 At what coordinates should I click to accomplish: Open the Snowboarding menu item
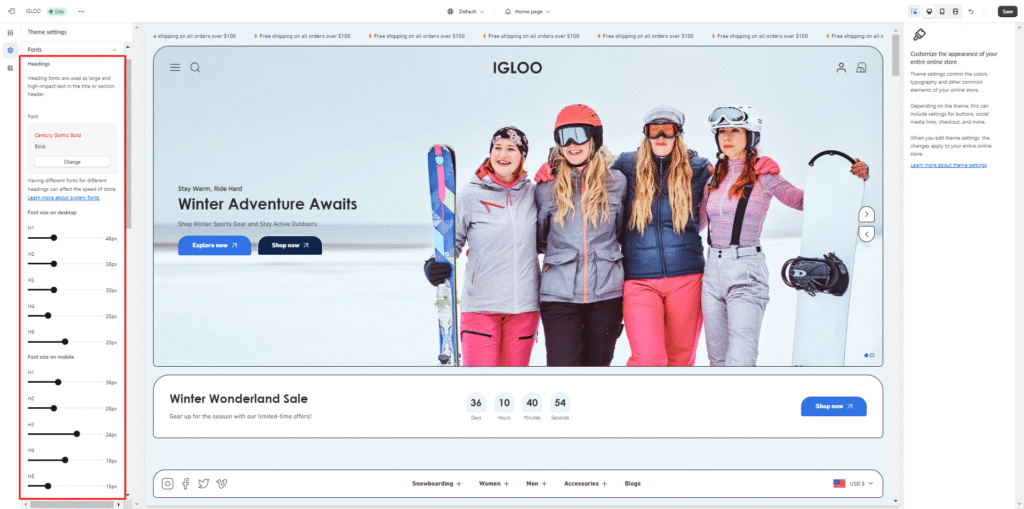pos(437,483)
